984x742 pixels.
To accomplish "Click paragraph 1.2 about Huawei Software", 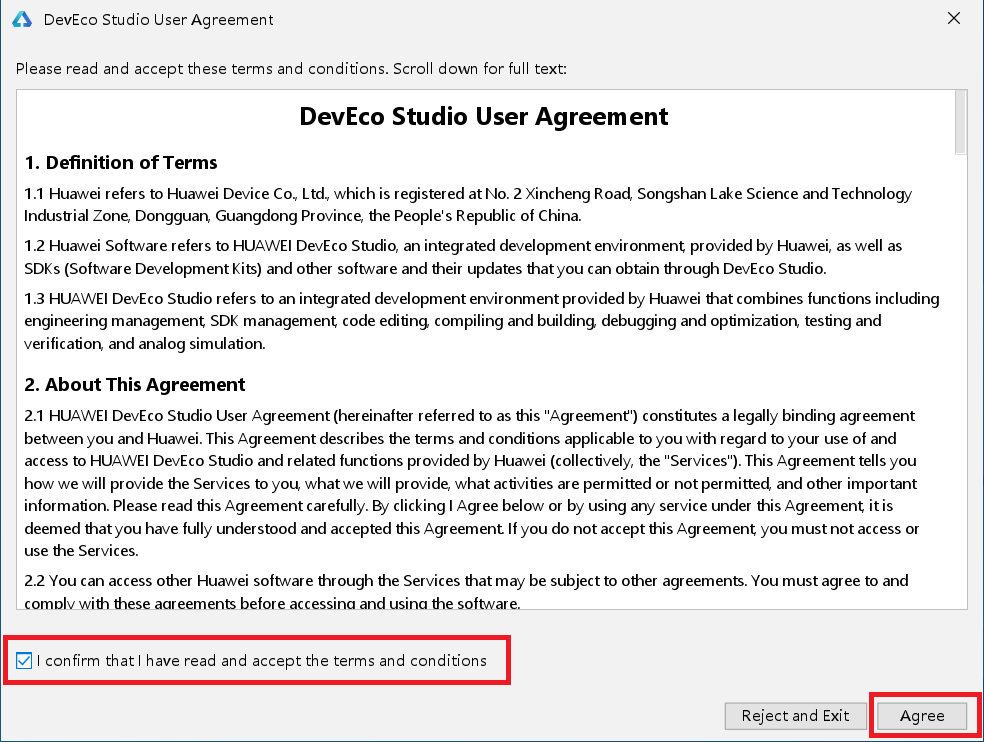I will (x=463, y=257).
